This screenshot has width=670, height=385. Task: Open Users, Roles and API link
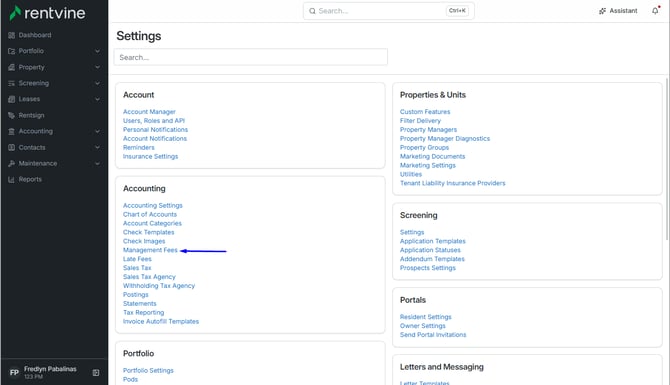click(154, 120)
